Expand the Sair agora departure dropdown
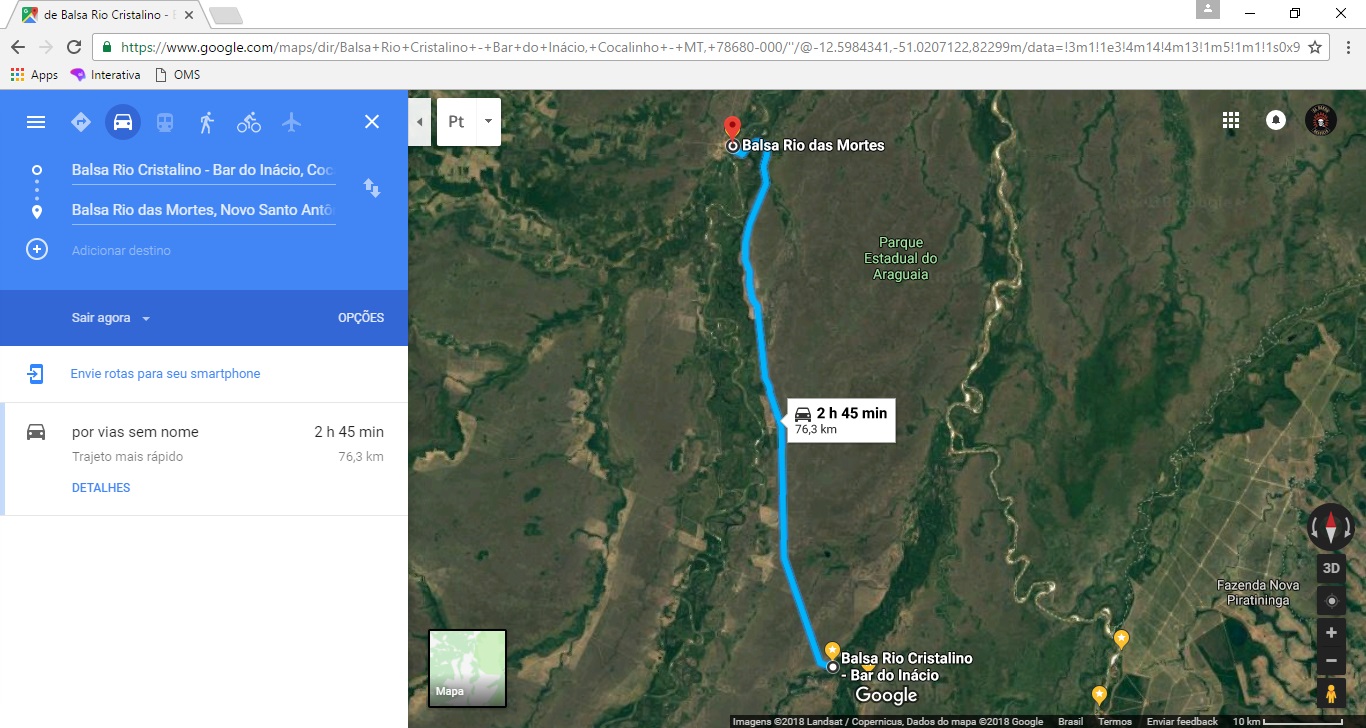 click(111, 318)
